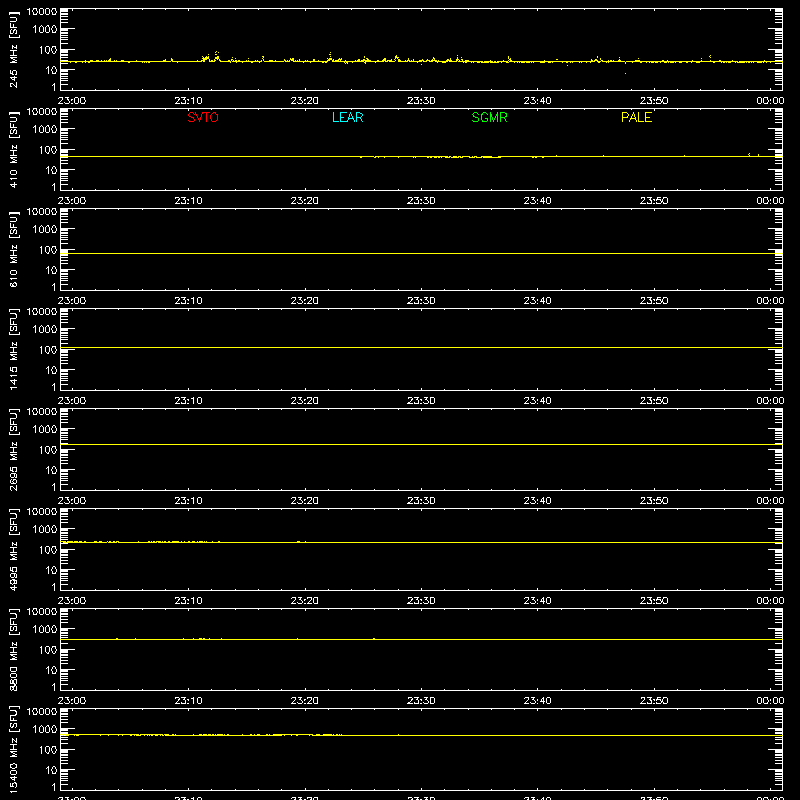Click the green SGMR station label
The image size is (800, 800).
click(489, 117)
